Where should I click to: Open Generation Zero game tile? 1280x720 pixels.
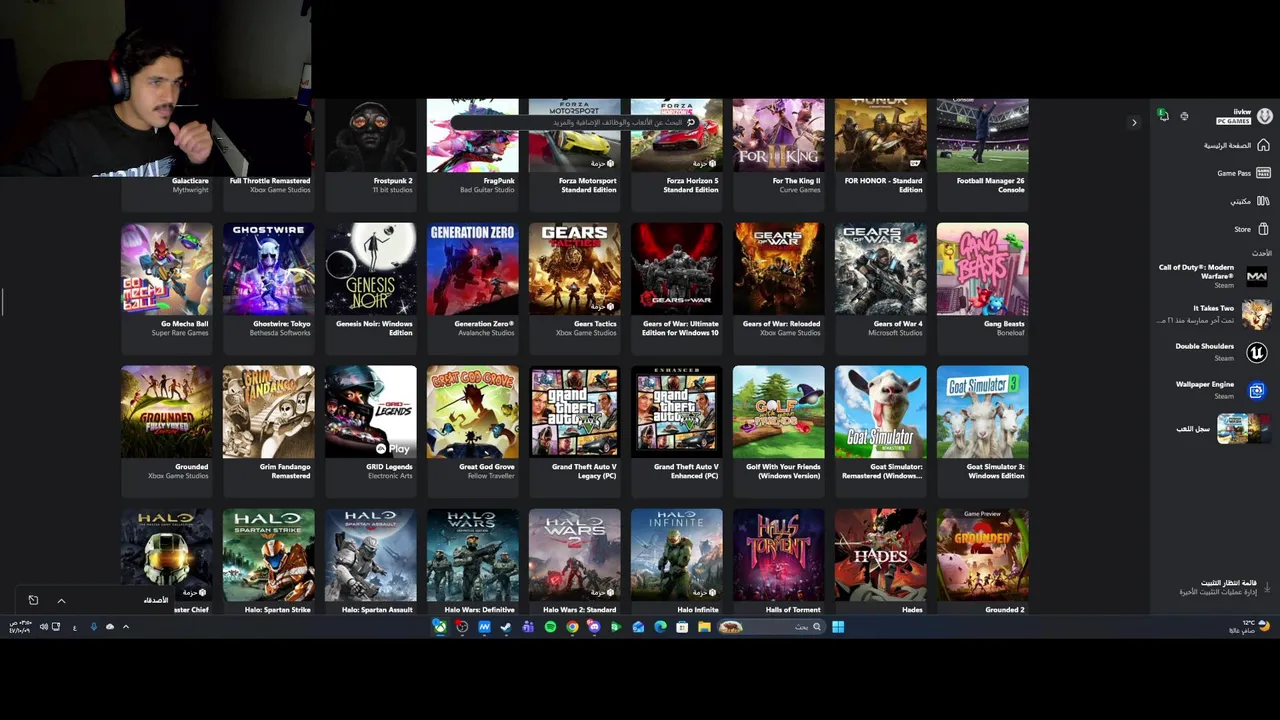pyautogui.click(x=473, y=288)
